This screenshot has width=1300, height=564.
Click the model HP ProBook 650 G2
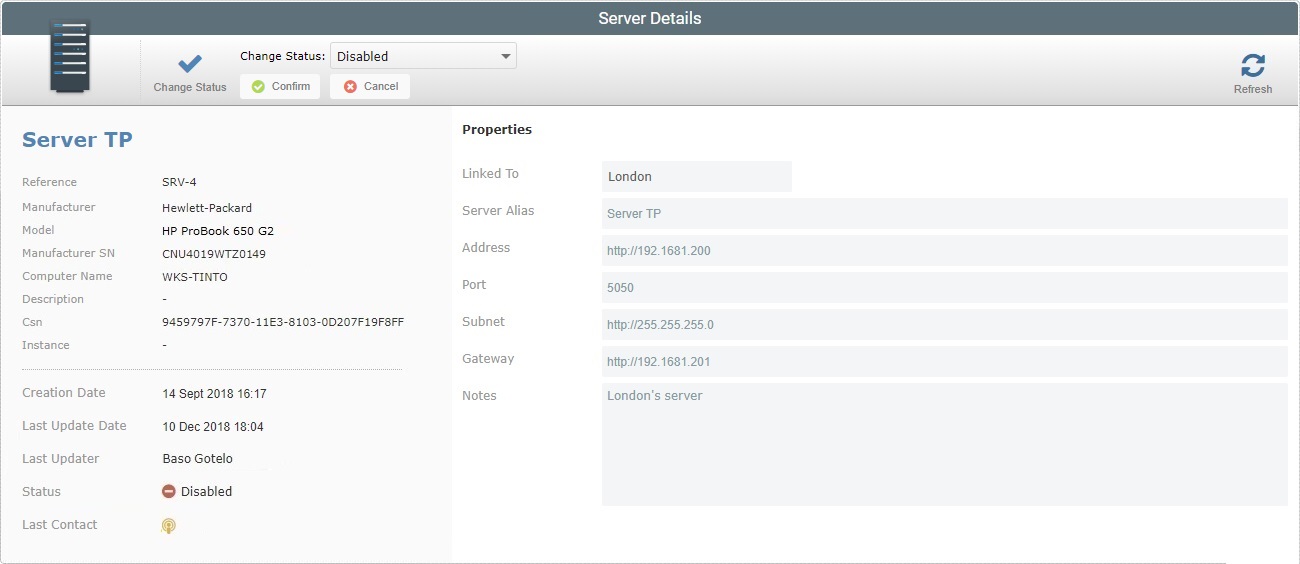(x=218, y=231)
